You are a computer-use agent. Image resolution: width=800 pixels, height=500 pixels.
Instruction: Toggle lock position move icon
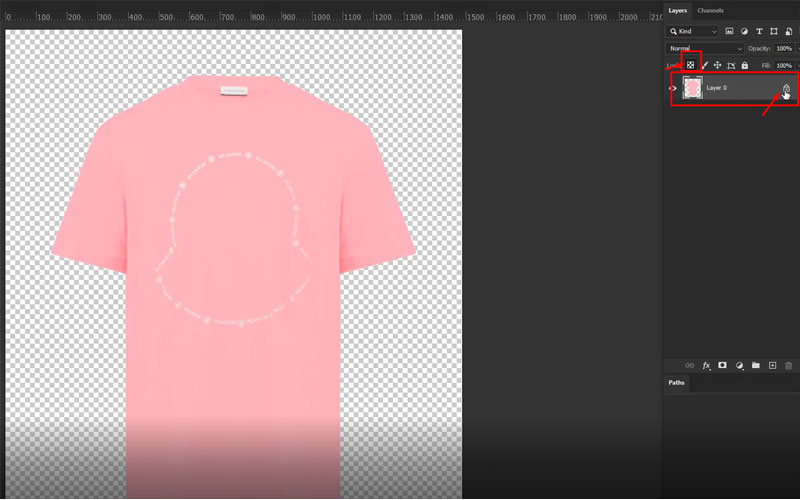[x=717, y=65]
